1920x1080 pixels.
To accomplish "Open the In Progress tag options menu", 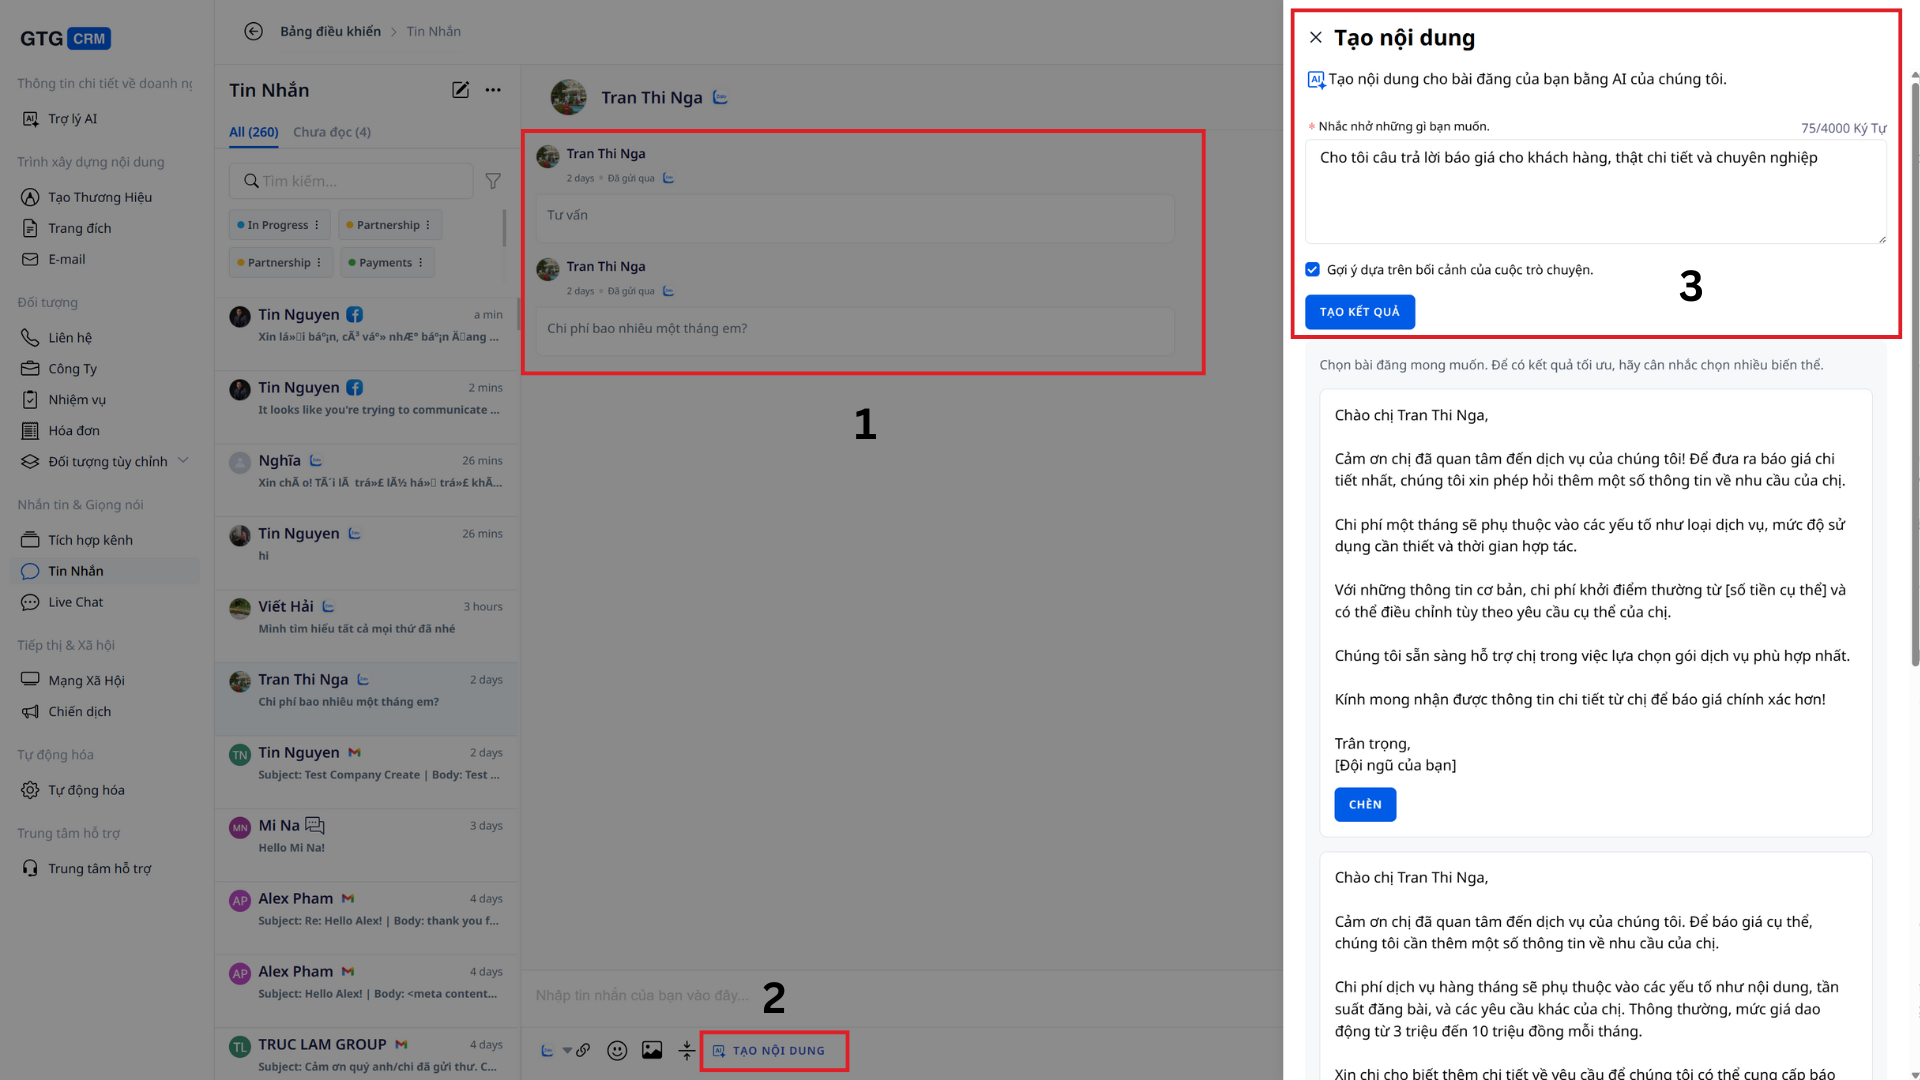I will pyautogui.click(x=317, y=225).
